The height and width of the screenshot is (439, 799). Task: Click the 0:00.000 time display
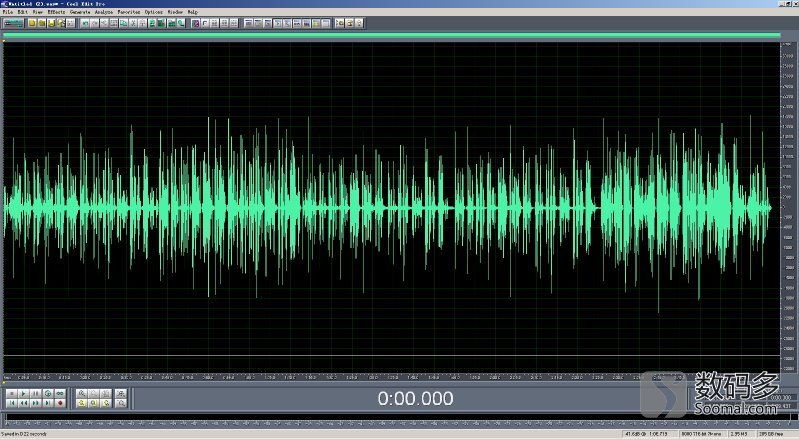pyautogui.click(x=415, y=398)
